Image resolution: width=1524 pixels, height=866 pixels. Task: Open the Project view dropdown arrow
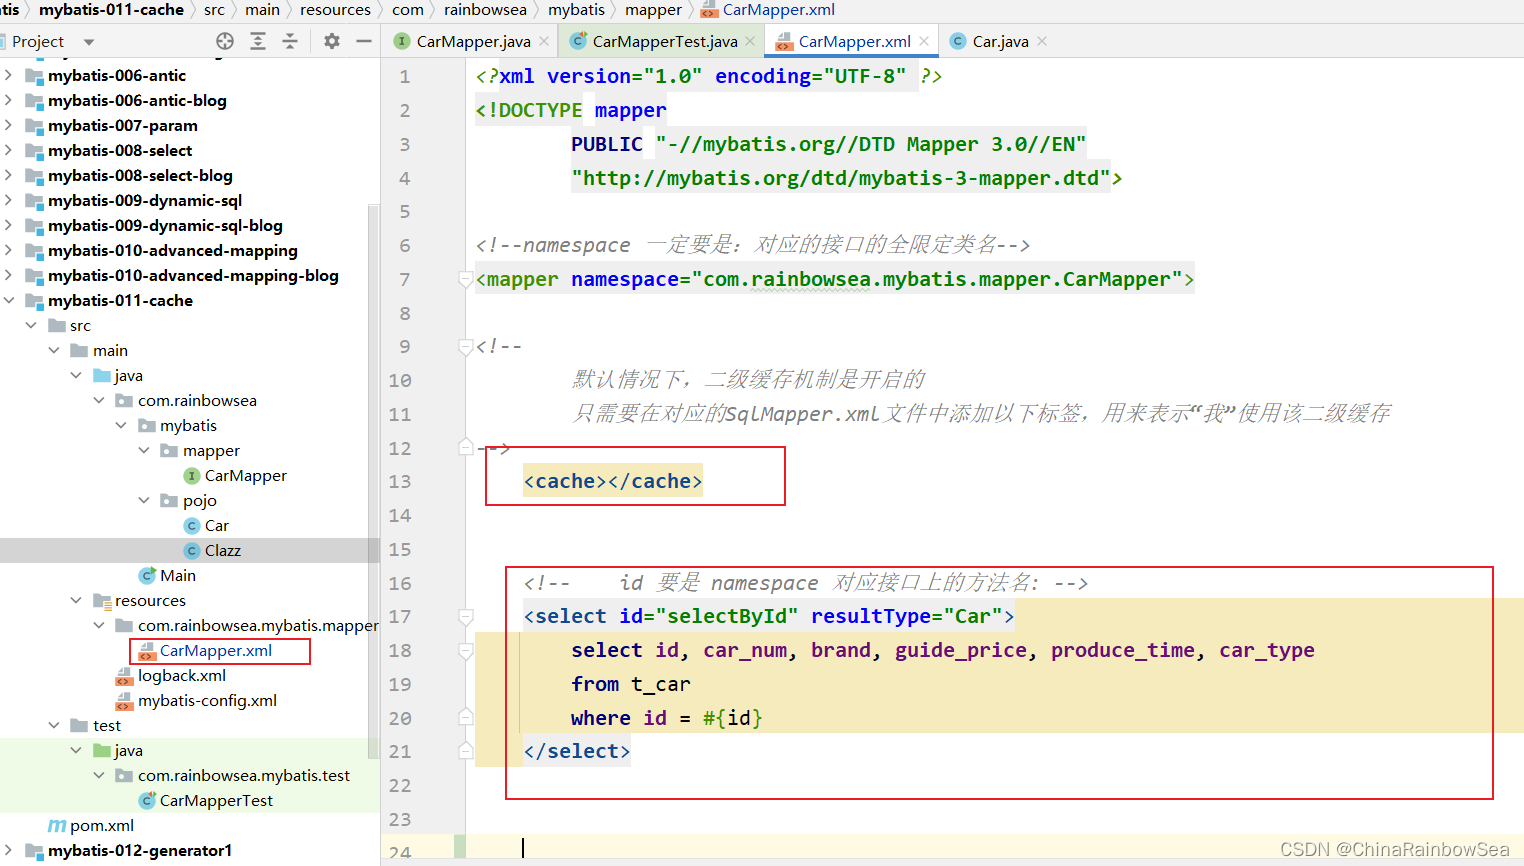(89, 42)
